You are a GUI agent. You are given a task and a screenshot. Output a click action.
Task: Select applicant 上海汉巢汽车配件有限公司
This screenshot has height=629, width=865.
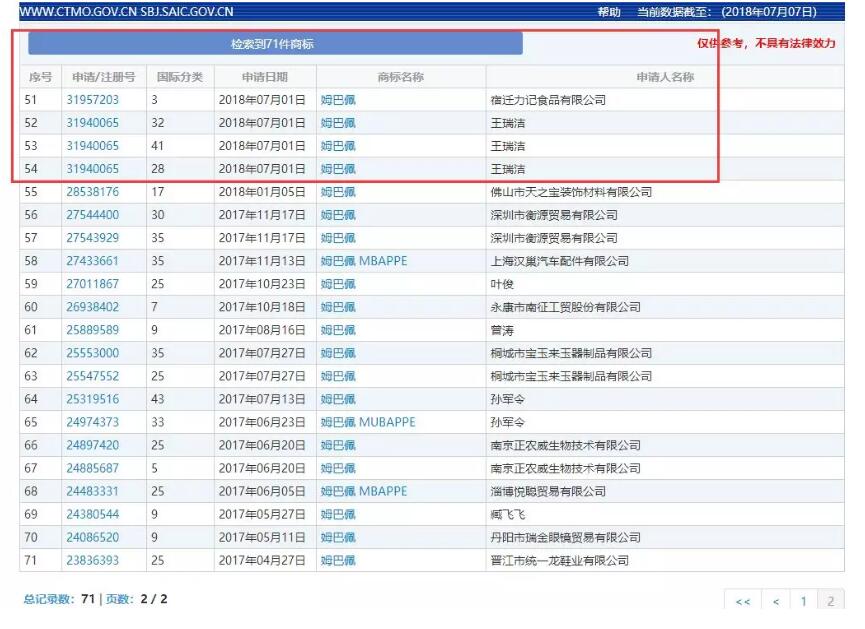(x=560, y=261)
